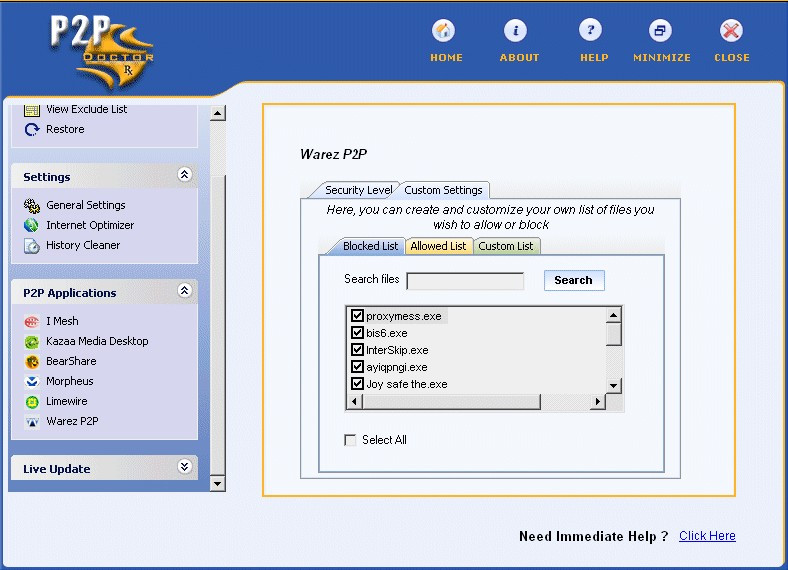788x570 pixels.
Task: Click file list scroll down arrow
Action: click(614, 386)
